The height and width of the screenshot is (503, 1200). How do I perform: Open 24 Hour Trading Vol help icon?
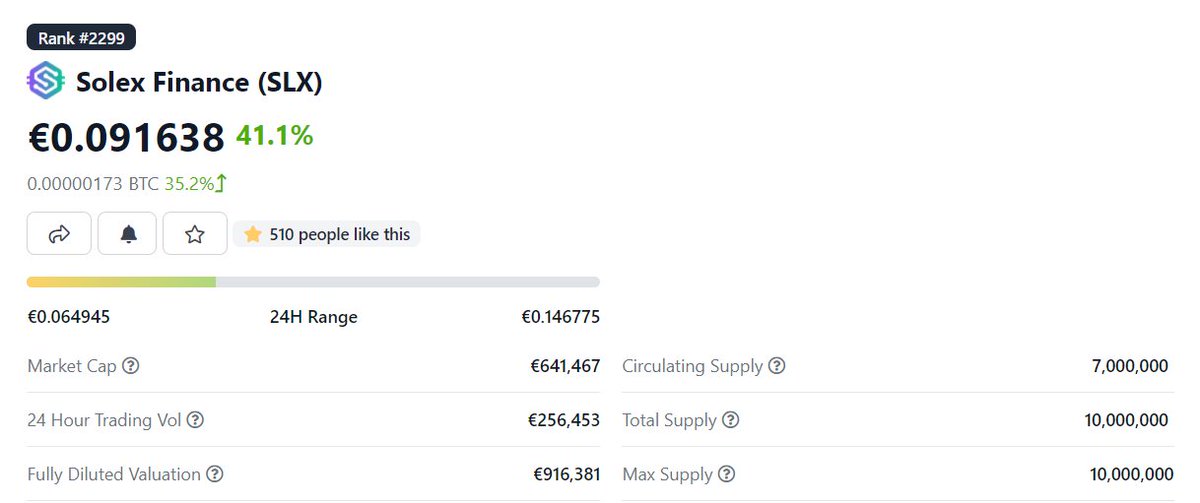196,420
